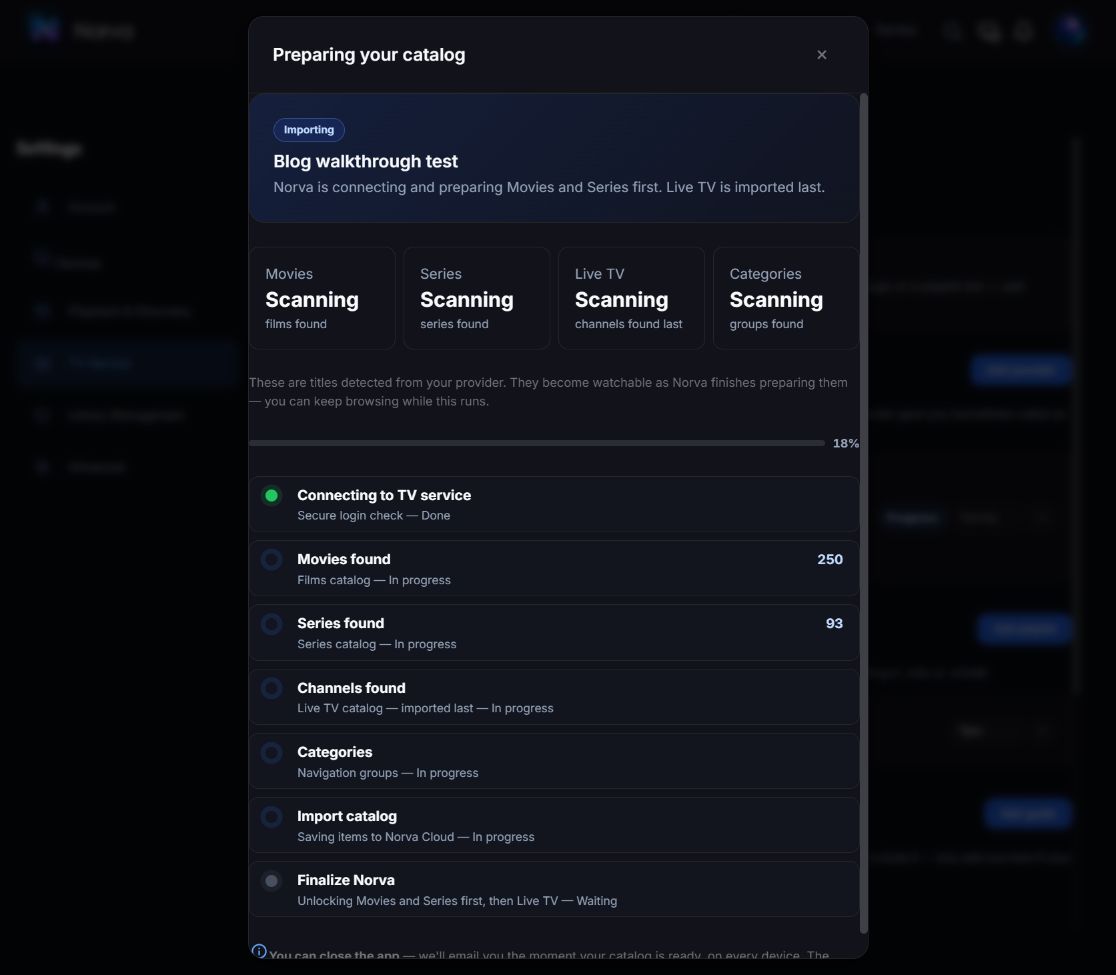Click status circle next to Import catalog
Screen dimensions: 1116x975
click(271, 816)
